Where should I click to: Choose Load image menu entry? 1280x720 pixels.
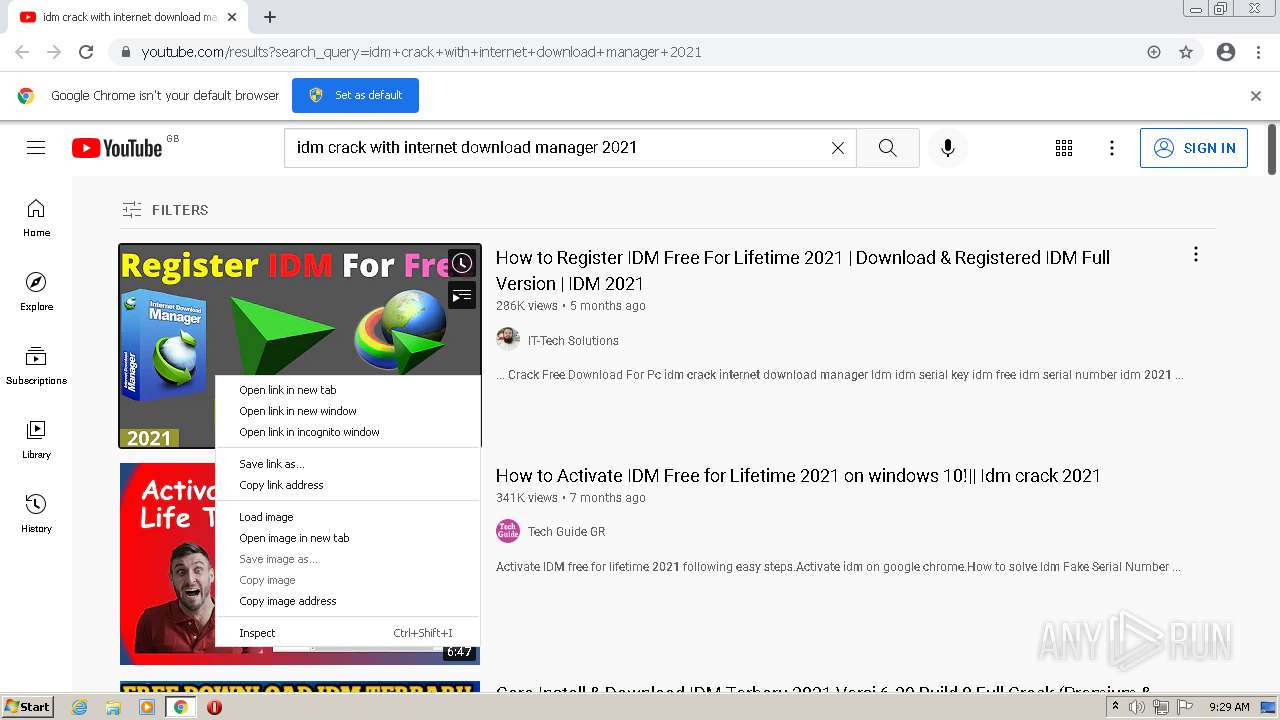pyautogui.click(x=348, y=517)
